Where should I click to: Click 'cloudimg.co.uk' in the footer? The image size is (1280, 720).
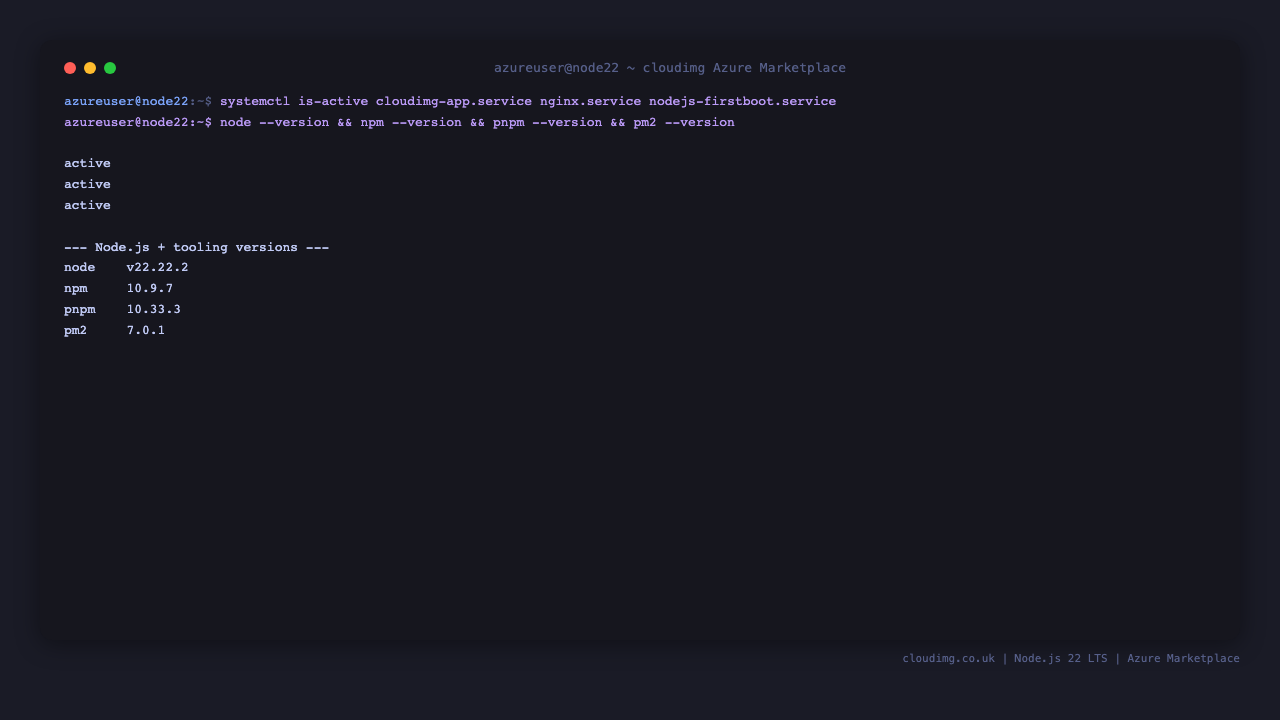pos(949,658)
